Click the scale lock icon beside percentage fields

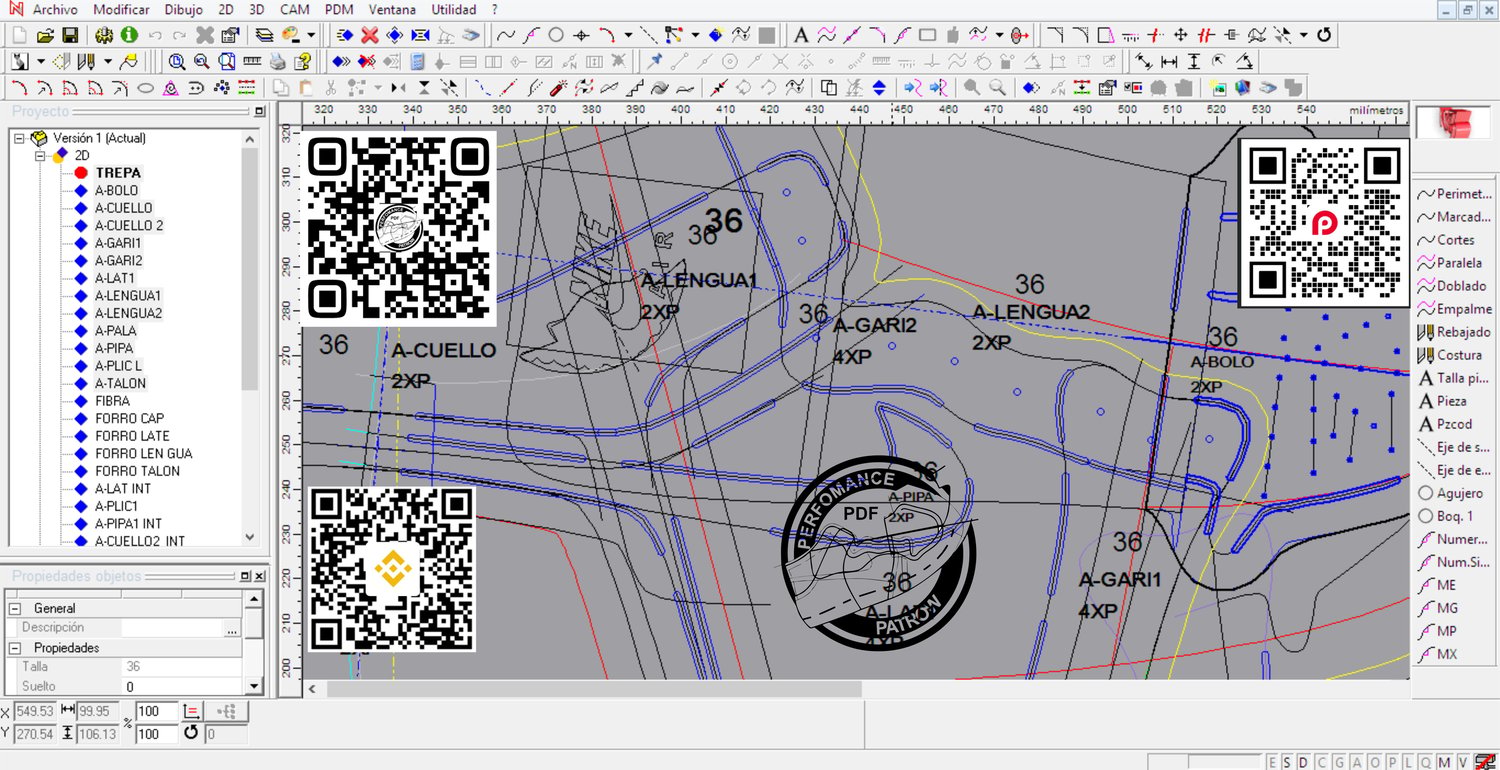point(192,711)
